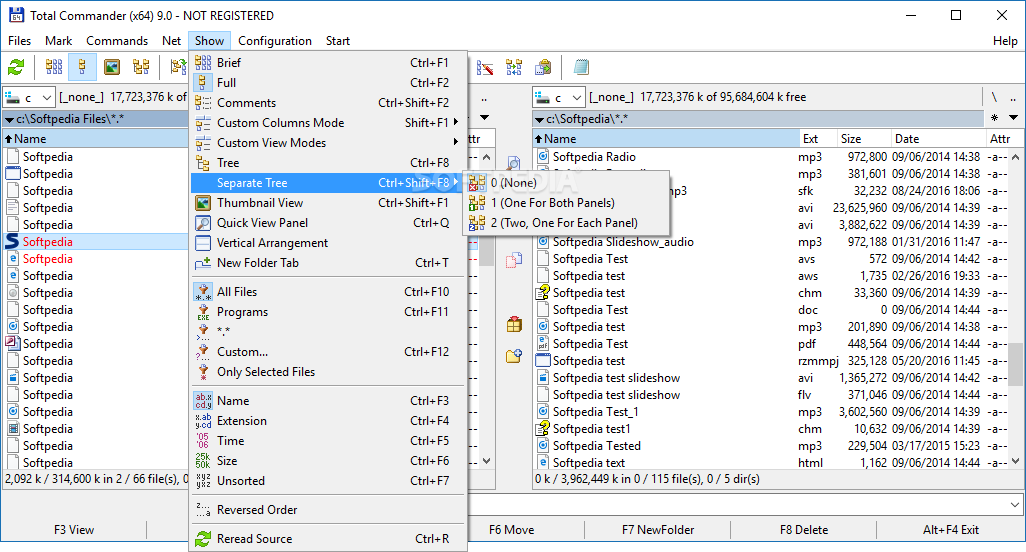Open Custom... file filter
The width and height of the screenshot is (1026, 552).
(x=329, y=352)
